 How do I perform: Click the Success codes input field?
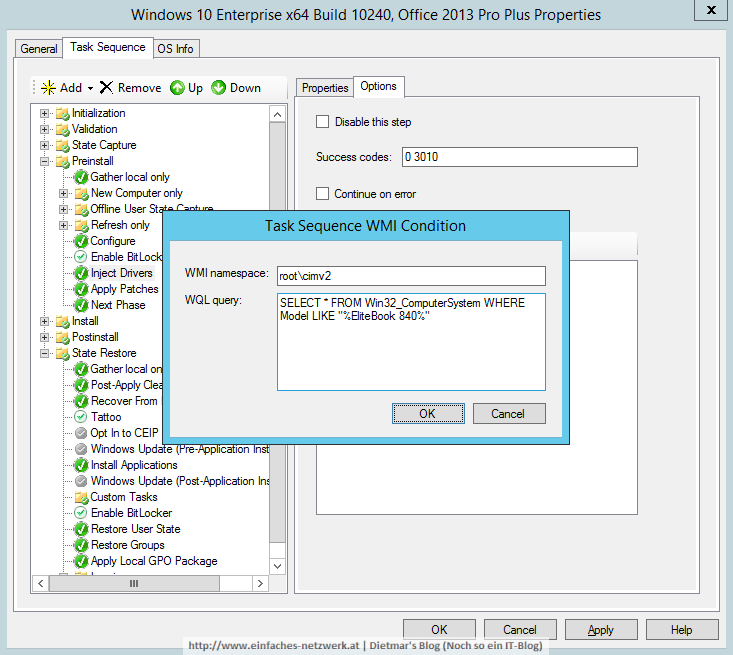click(x=519, y=157)
